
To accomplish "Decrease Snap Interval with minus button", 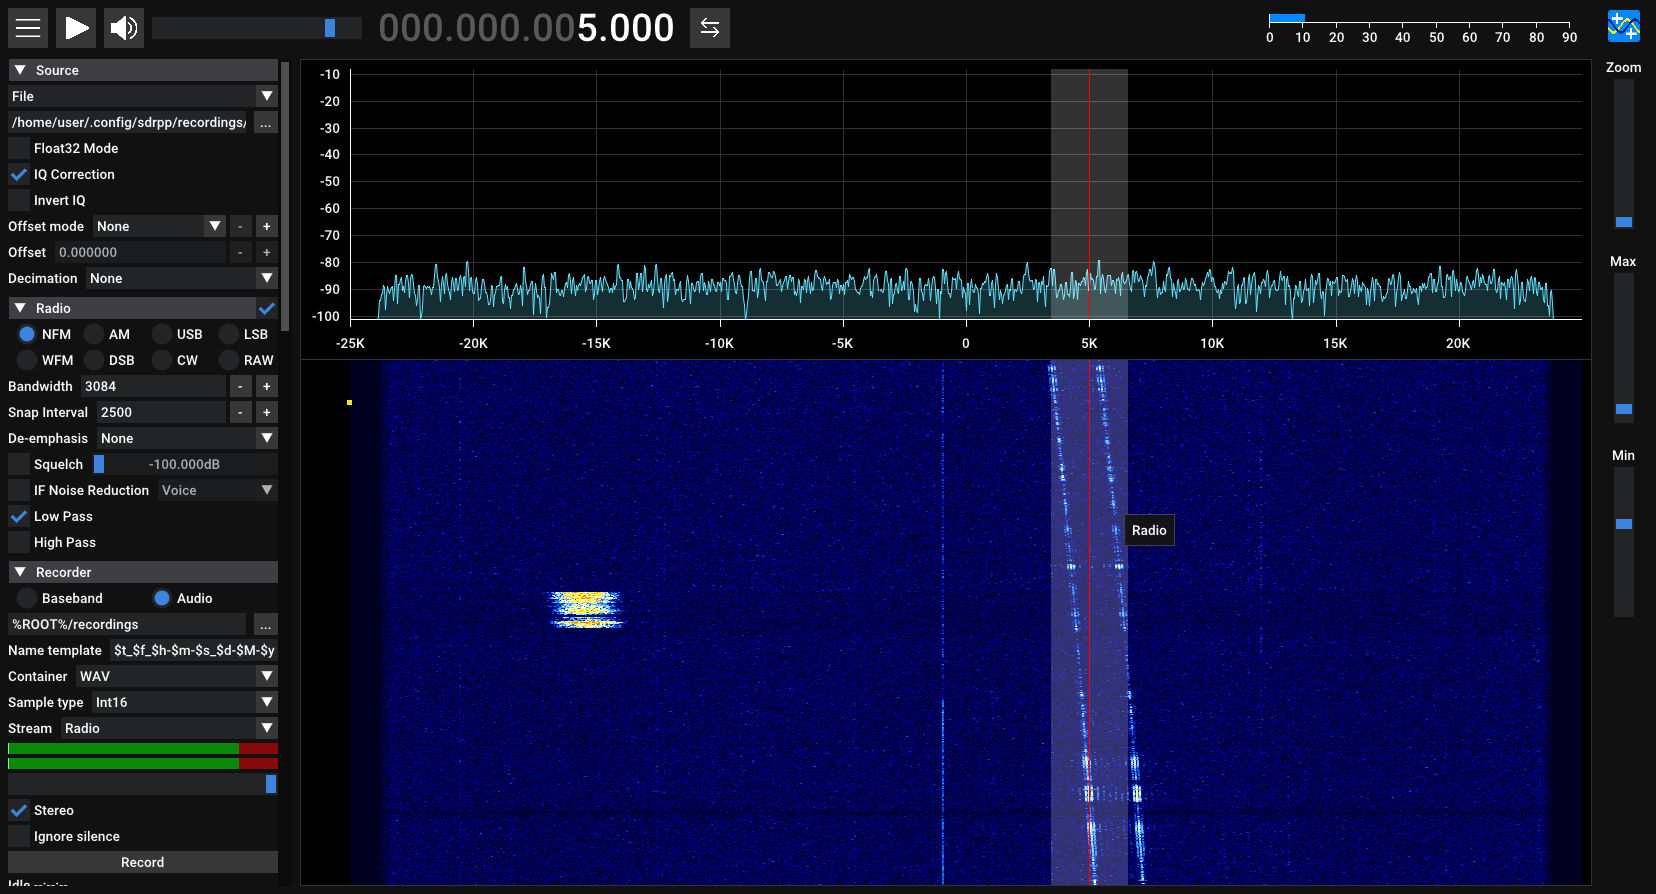I will [x=240, y=413].
